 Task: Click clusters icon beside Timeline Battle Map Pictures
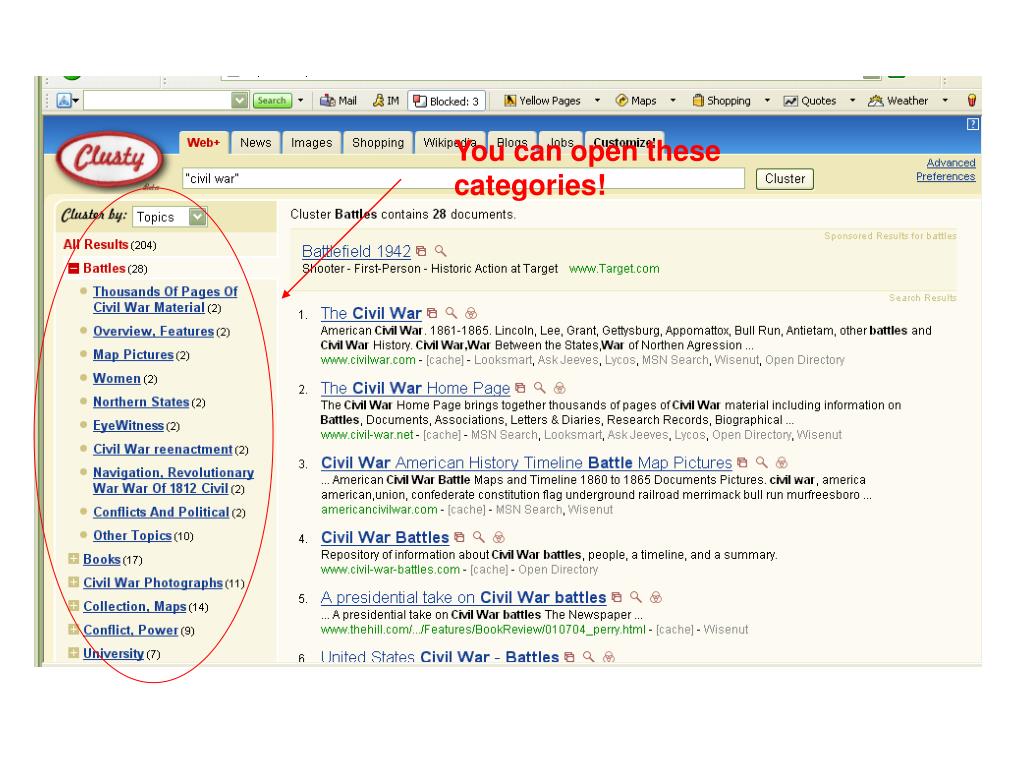(782, 462)
